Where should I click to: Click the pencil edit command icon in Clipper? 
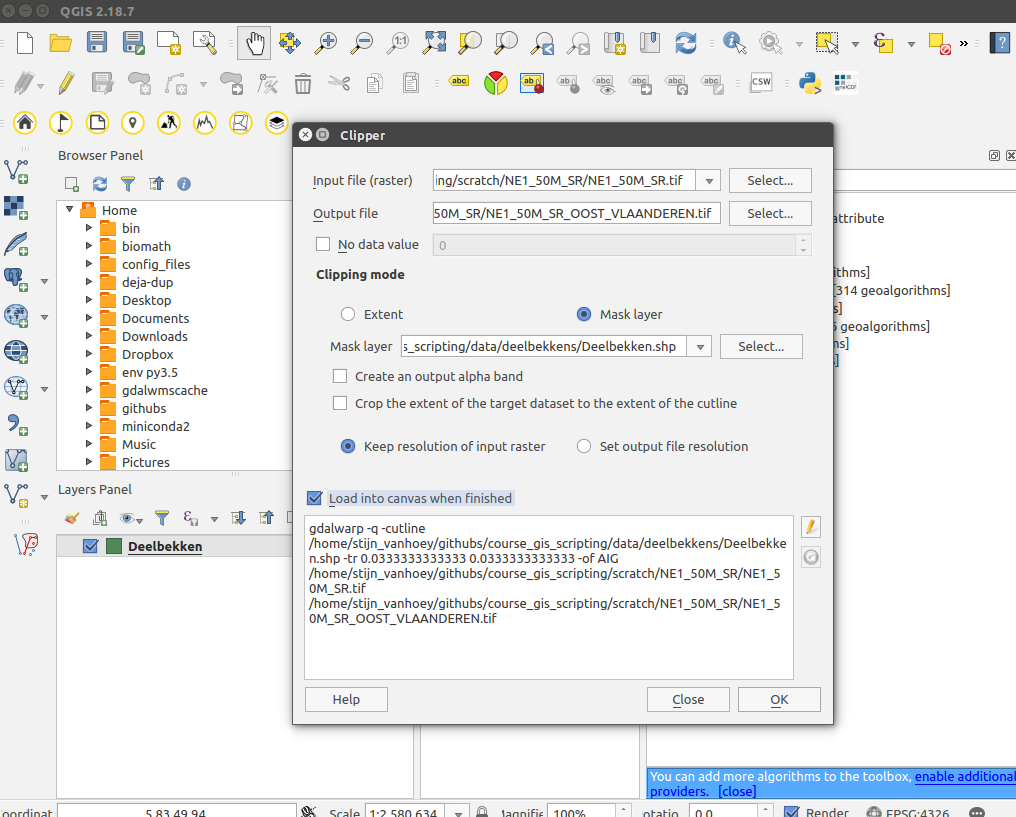point(811,527)
